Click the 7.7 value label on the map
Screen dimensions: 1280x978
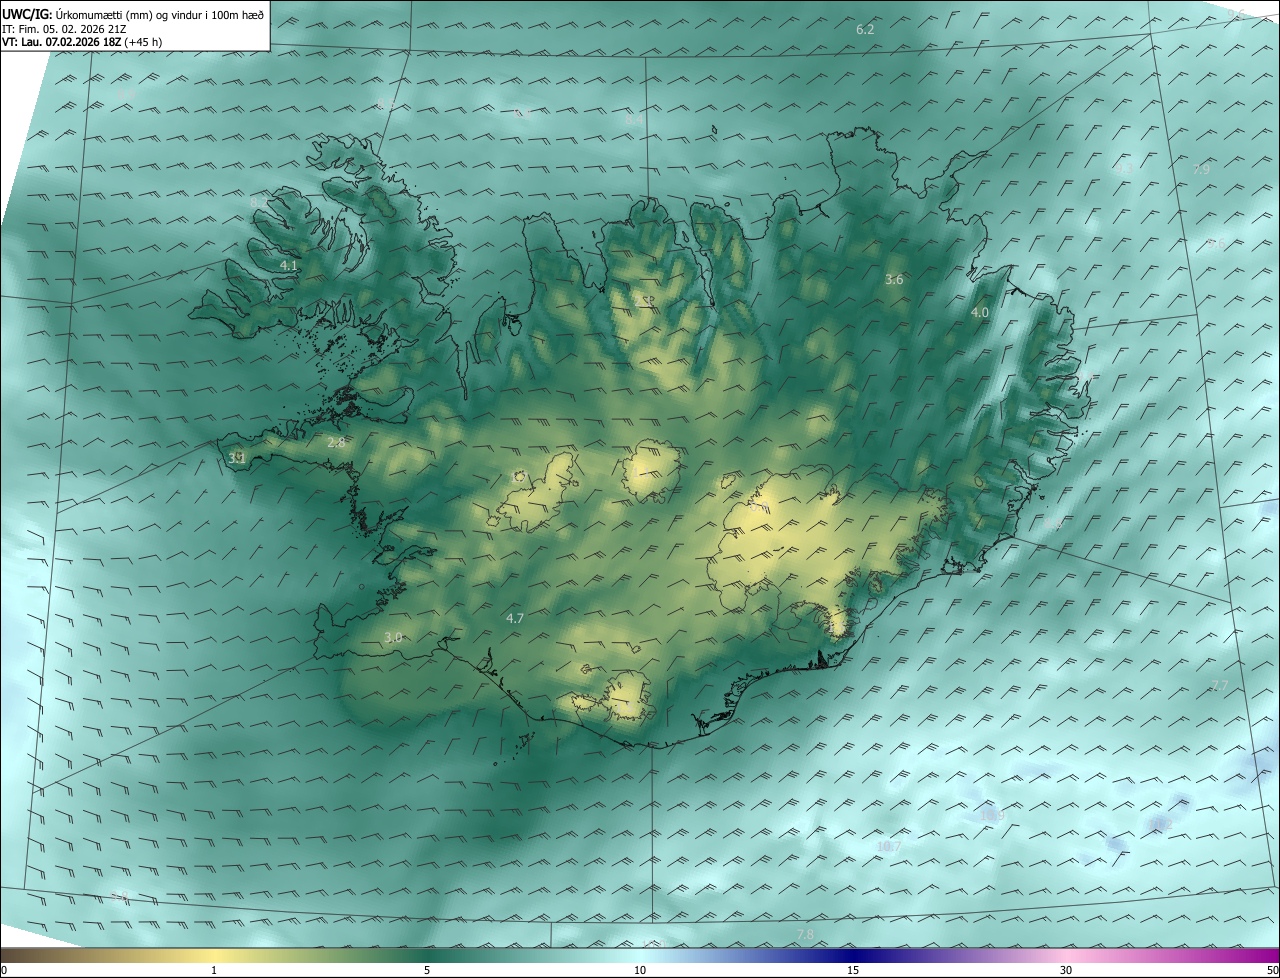point(1219,685)
